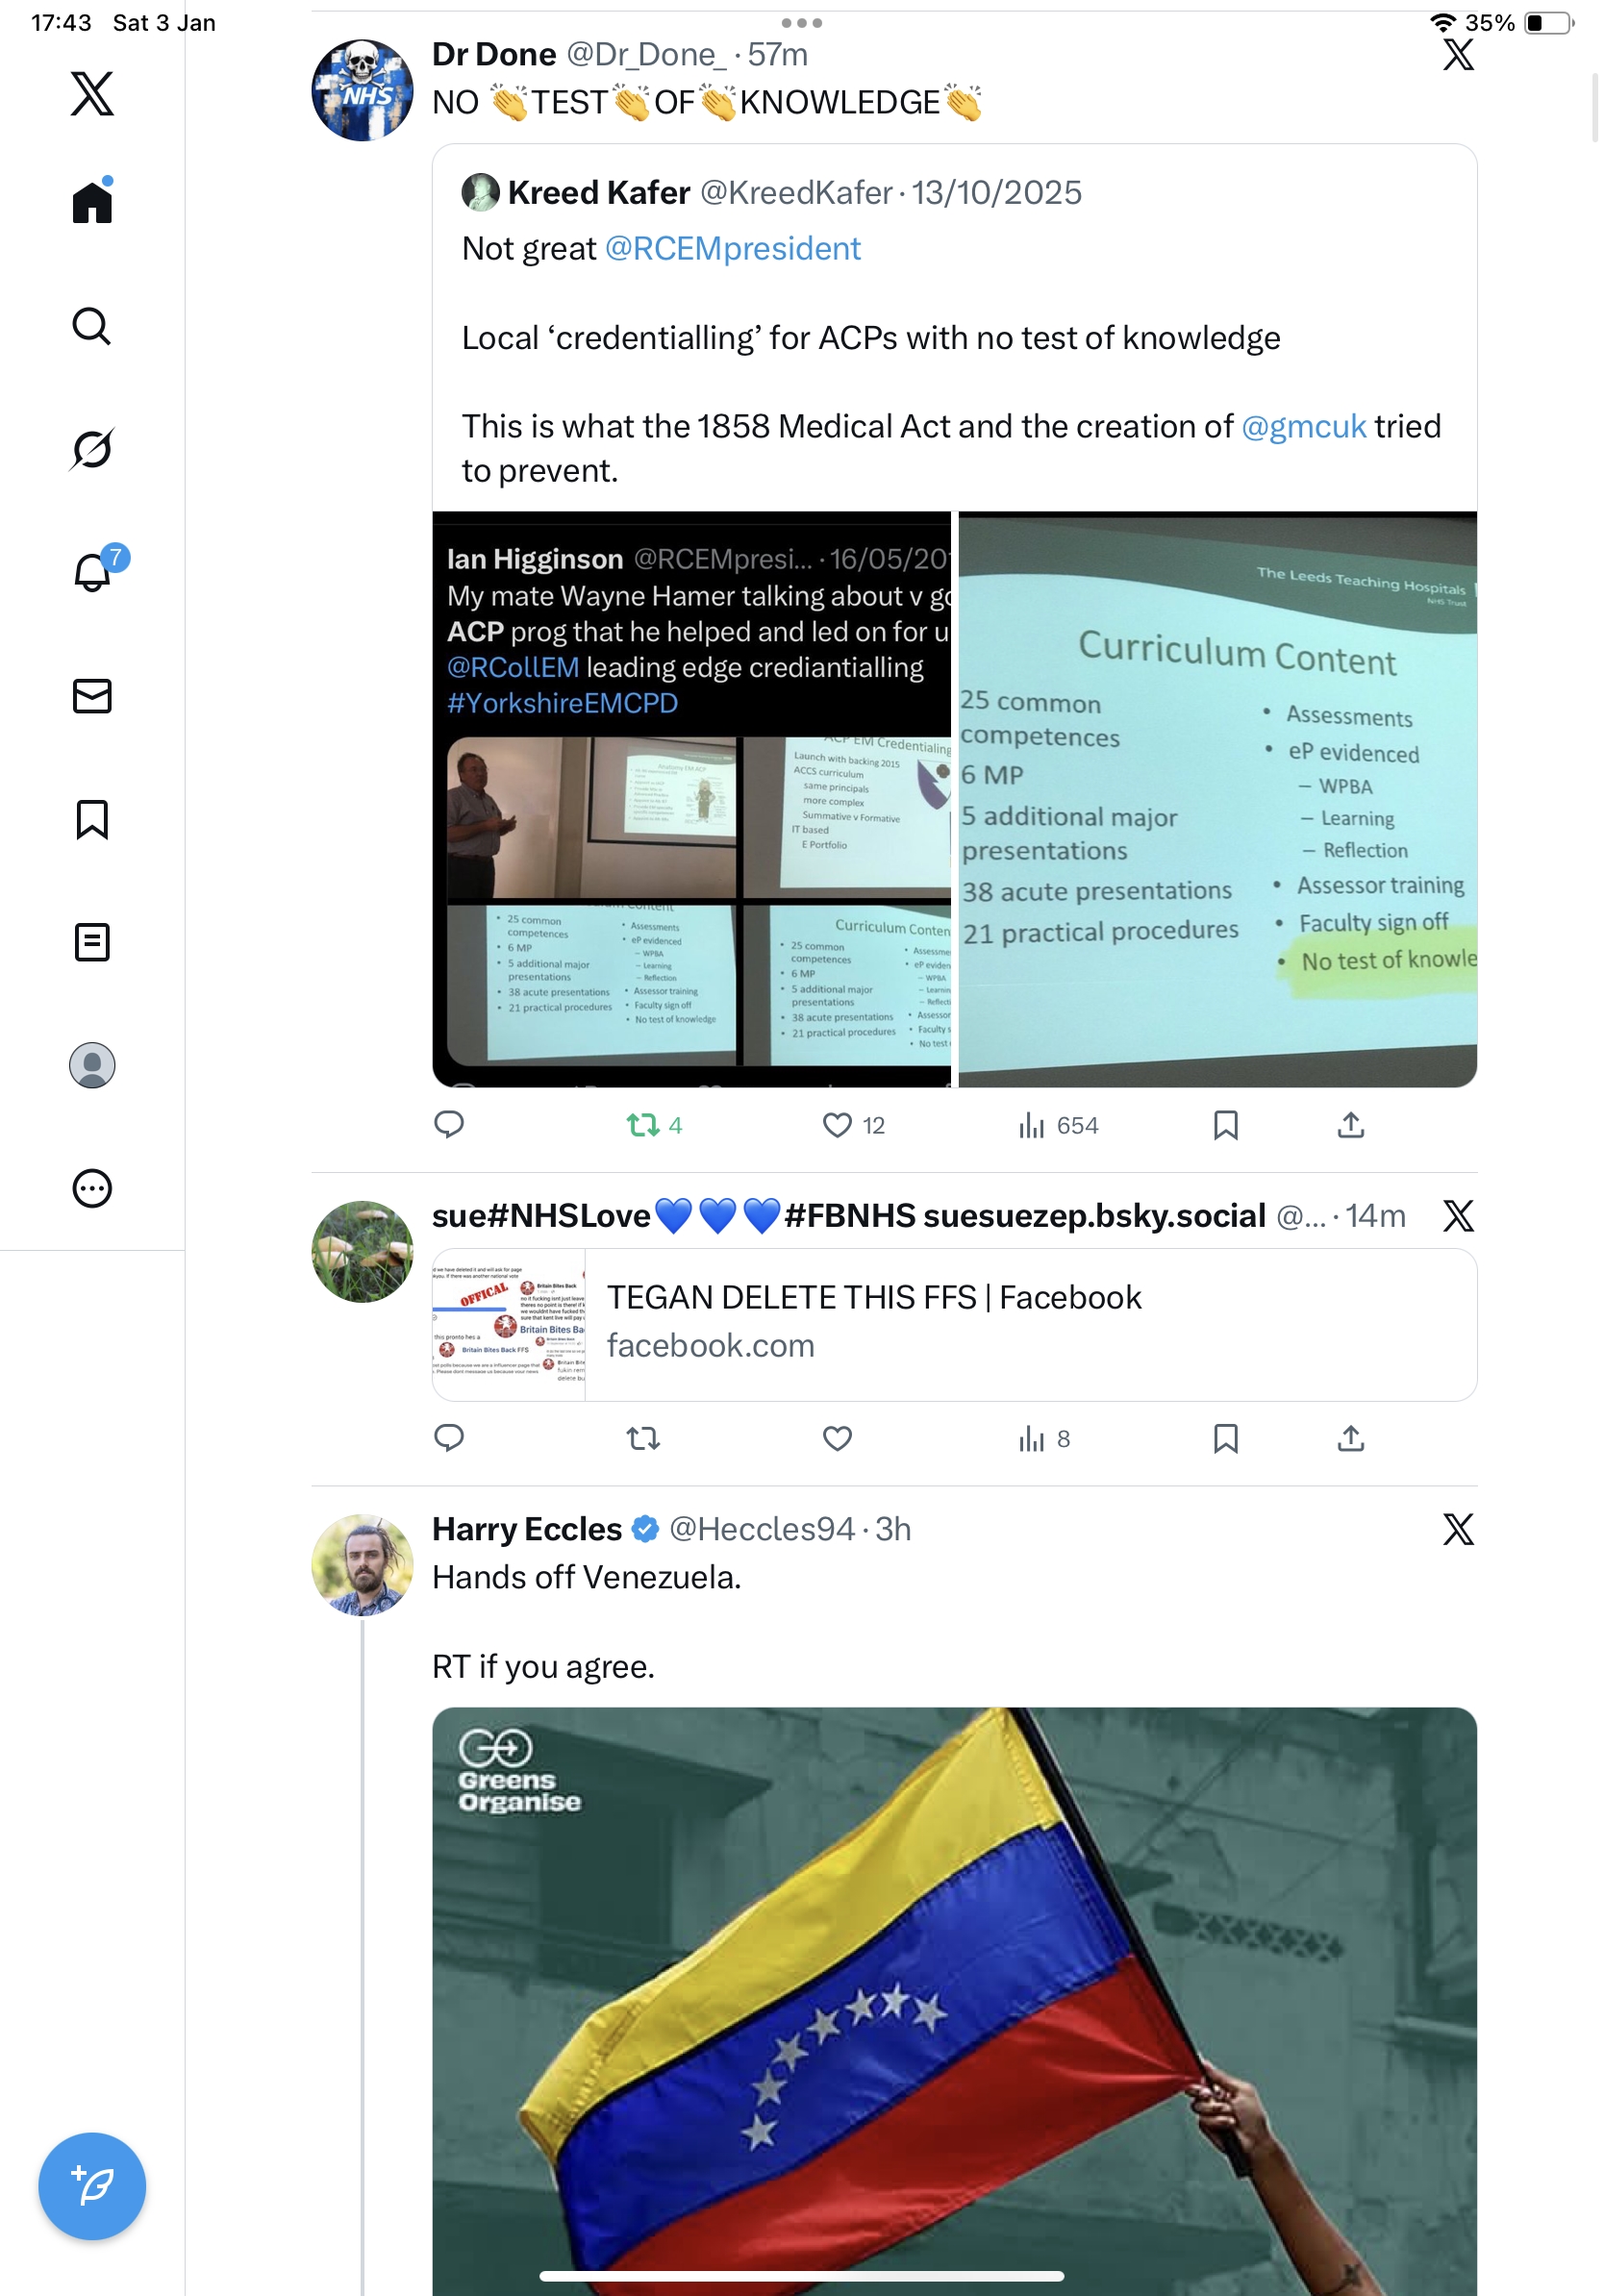Open the @RCEMpresident mention link
The height and width of the screenshot is (2296, 1604).
732,248
